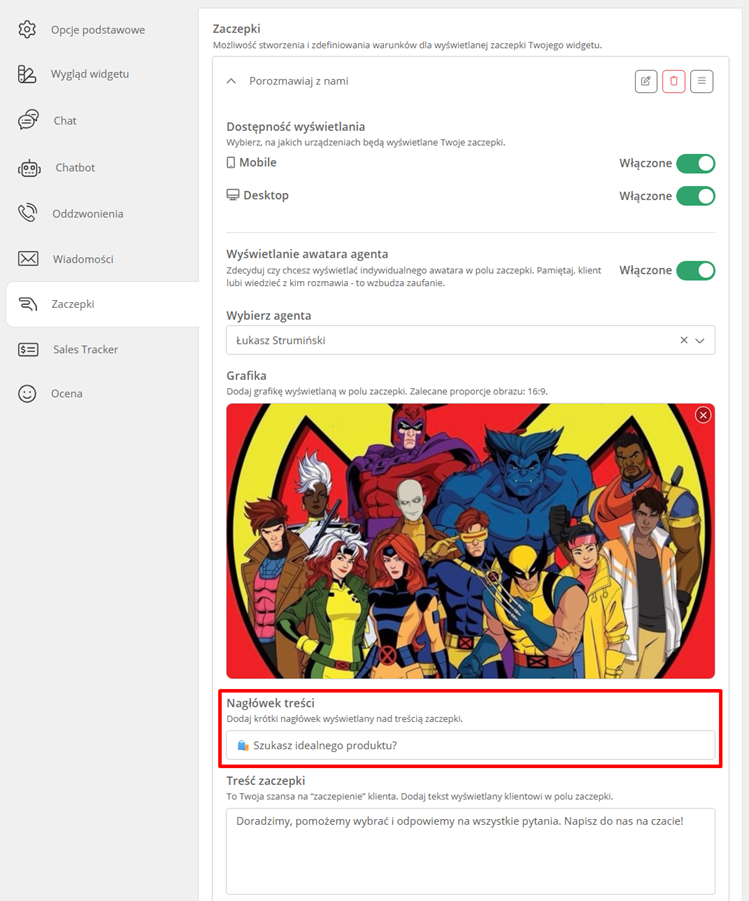Open Opcje podstawowe menu item
The height and width of the screenshot is (901, 749).
(98, 30)
